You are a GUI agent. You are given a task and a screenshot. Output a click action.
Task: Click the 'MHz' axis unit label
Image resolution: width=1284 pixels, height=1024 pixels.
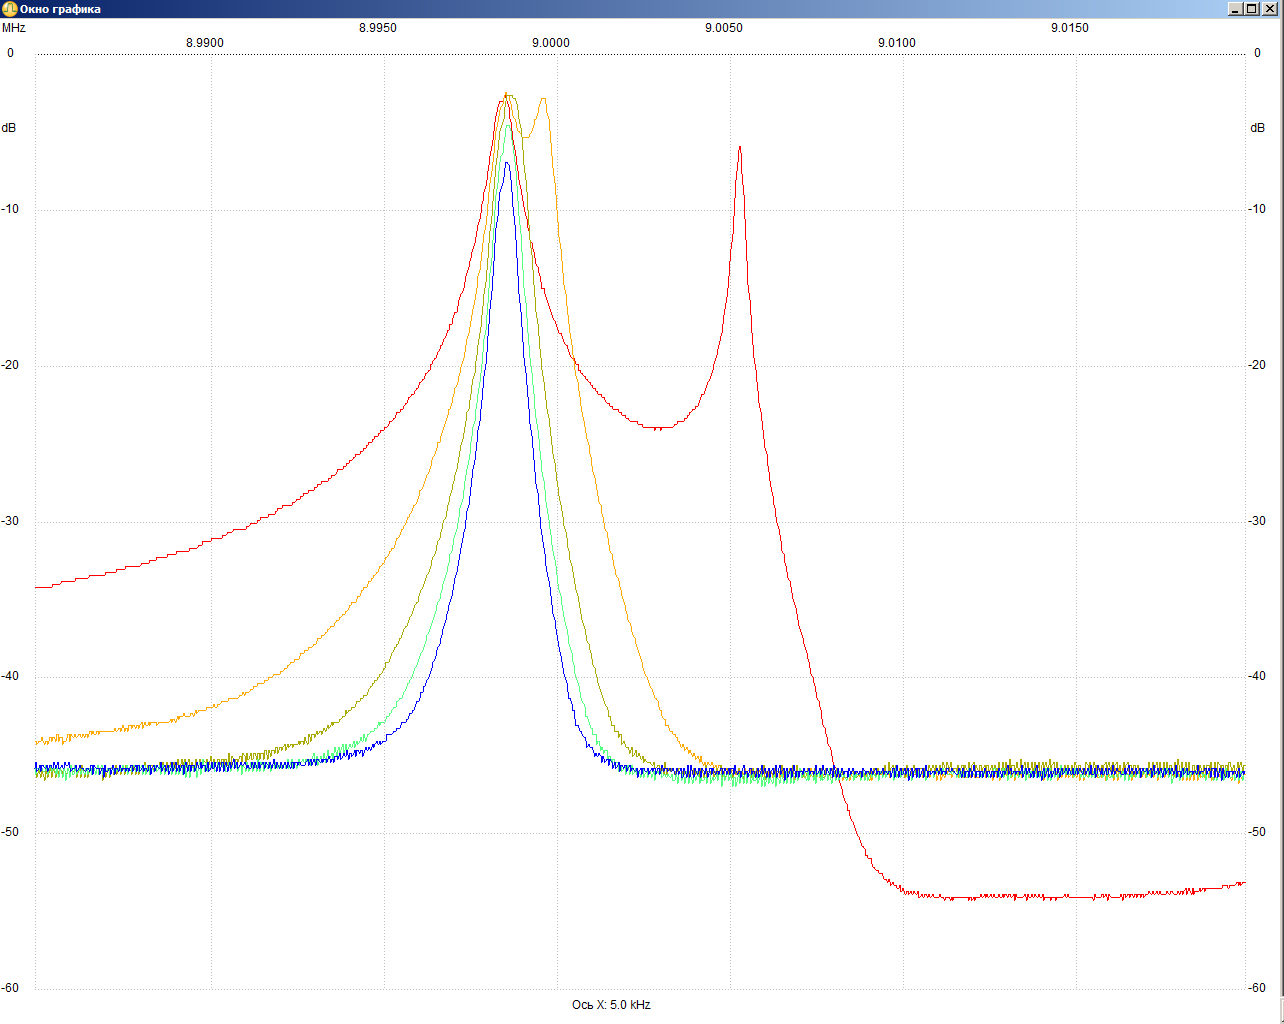(13, 28)
